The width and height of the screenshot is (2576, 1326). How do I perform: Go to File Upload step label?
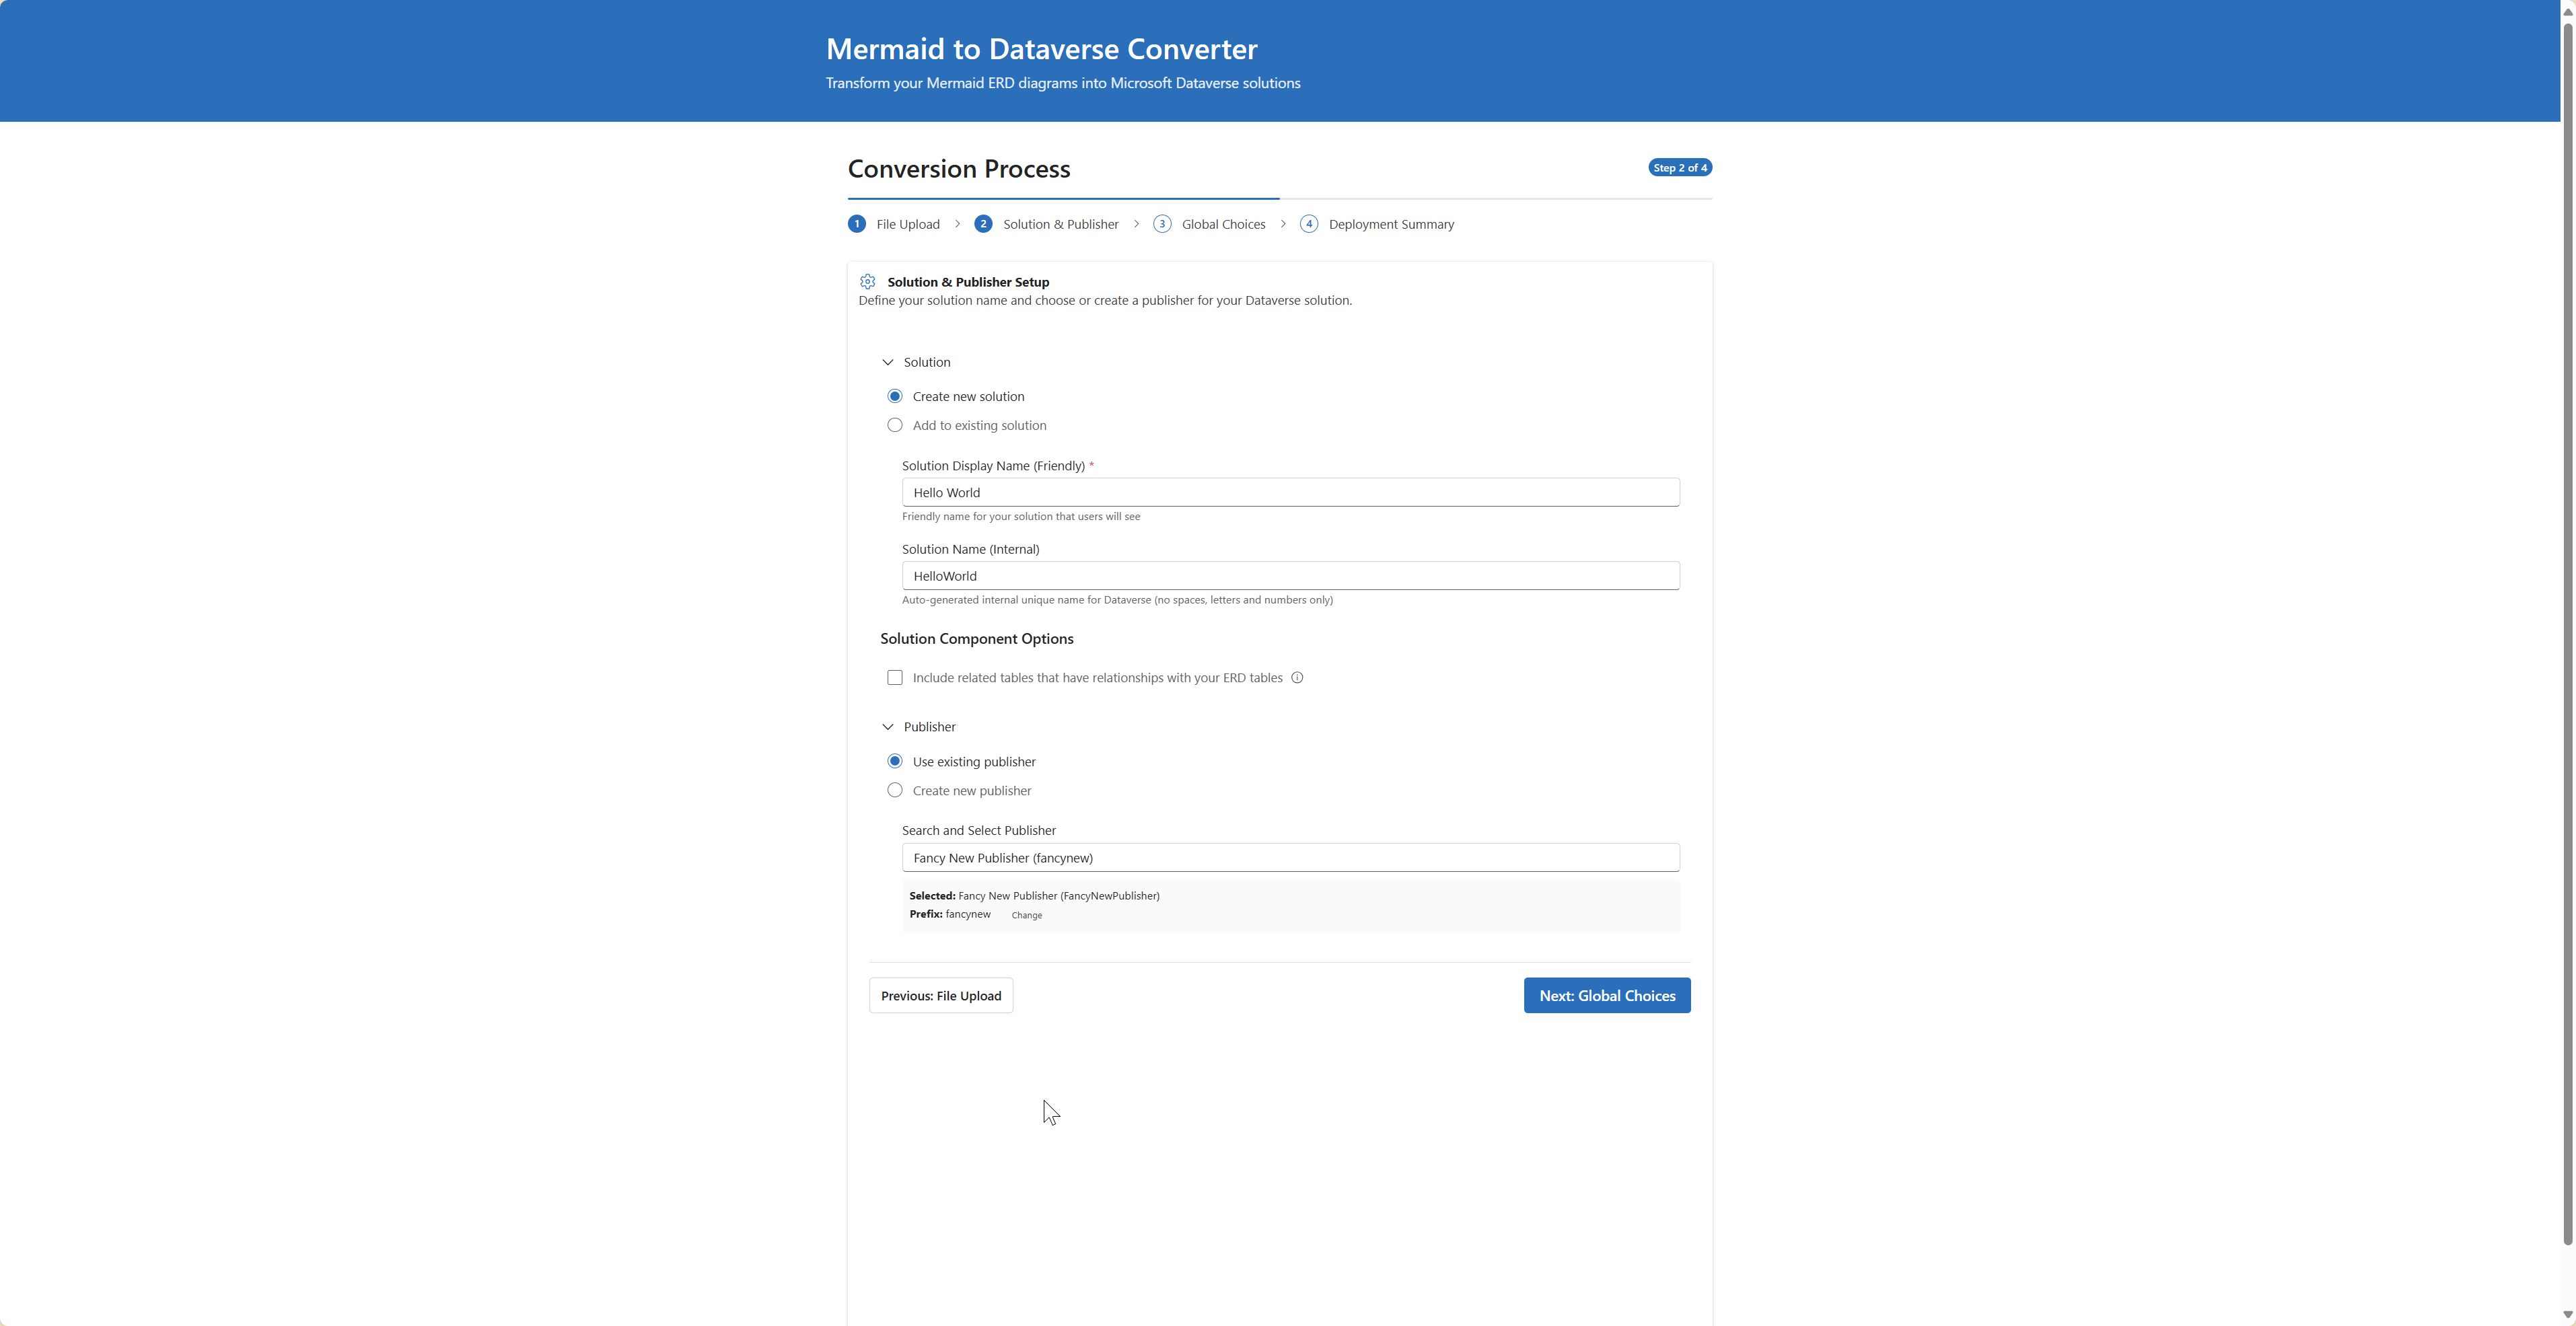[x=908, y=224]
